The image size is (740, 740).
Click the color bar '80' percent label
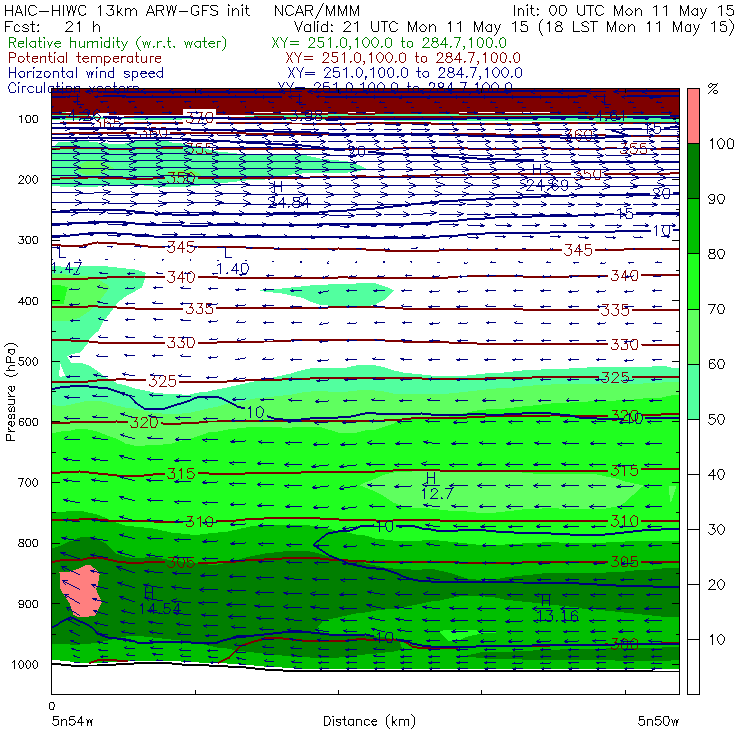pos(717,254)
